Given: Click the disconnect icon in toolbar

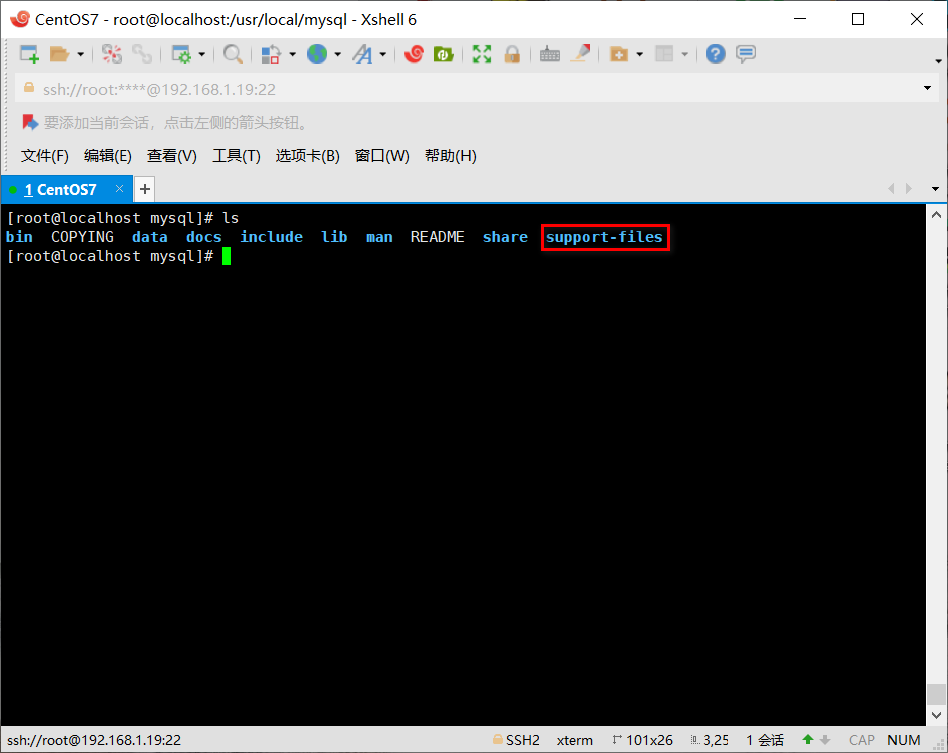Looking at the screenshot, I should (x=112, y=54).
